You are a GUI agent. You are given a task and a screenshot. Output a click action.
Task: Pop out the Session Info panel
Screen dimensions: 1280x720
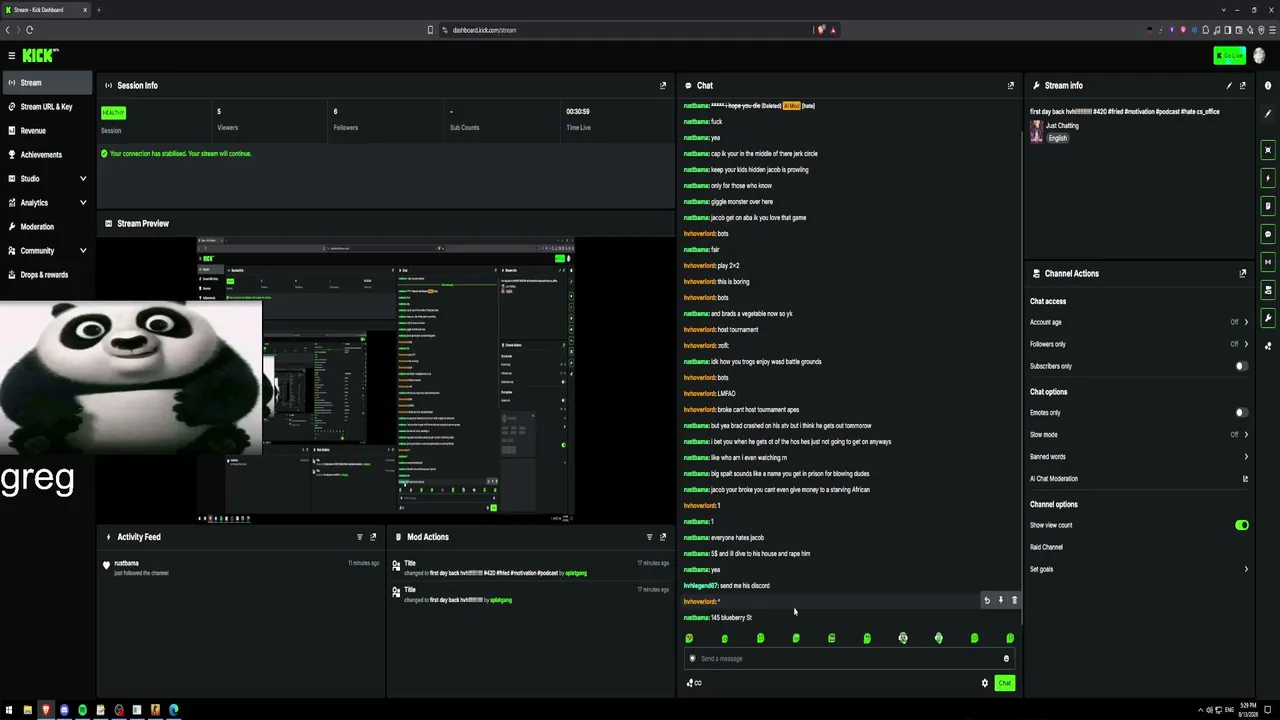(662, 86)
